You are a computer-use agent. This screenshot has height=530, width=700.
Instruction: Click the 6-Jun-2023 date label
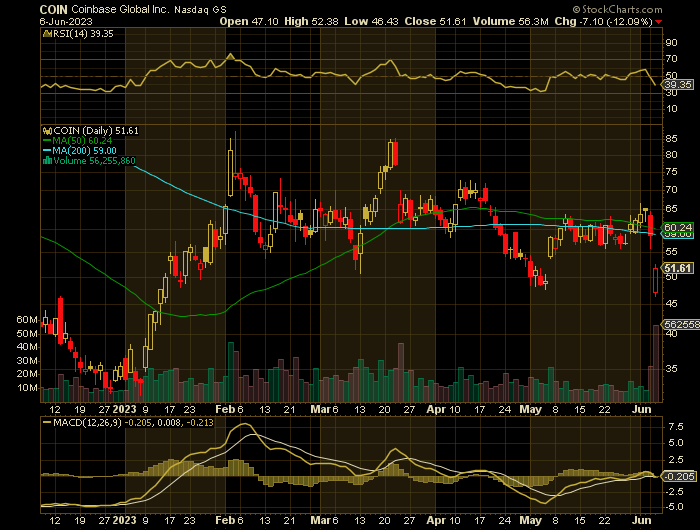[x=66, y=21]
